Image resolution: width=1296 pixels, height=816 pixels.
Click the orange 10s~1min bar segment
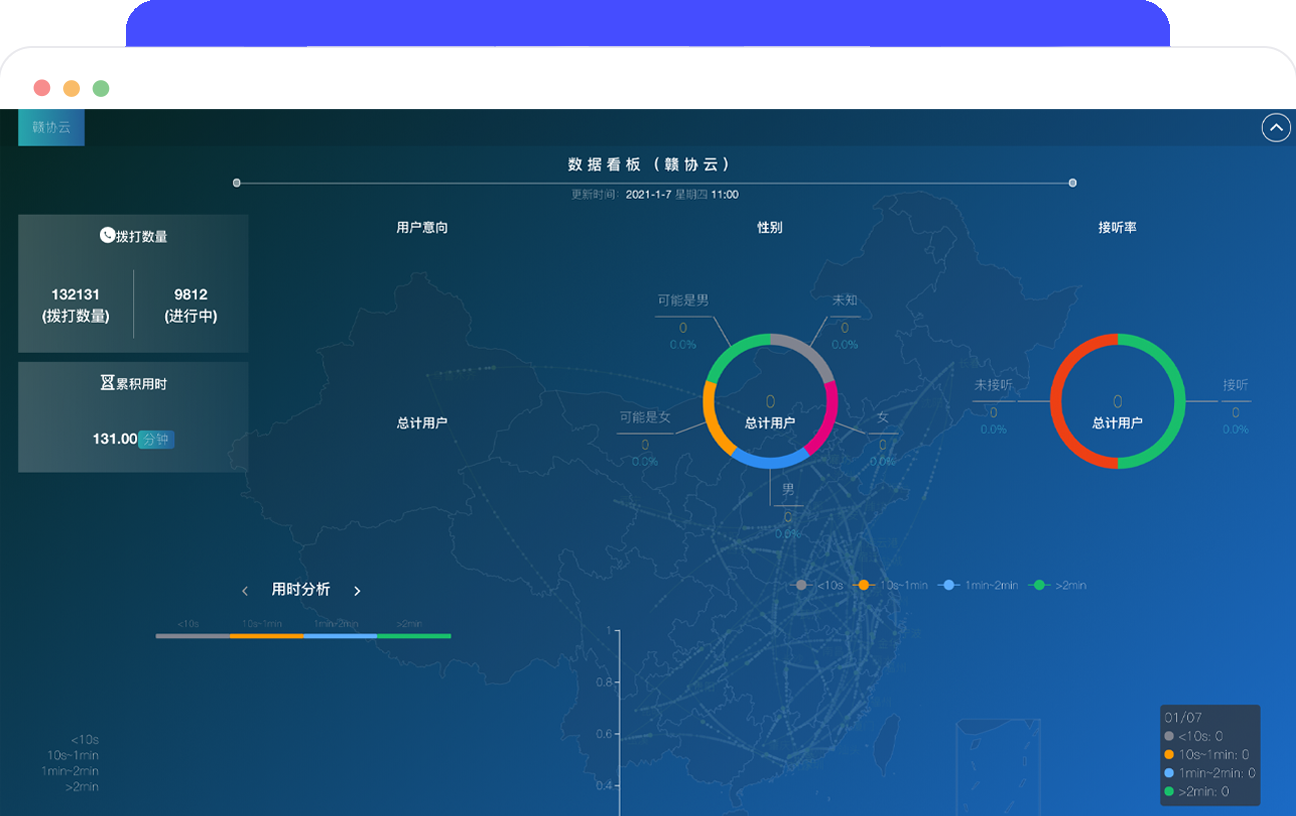point(267,636)
